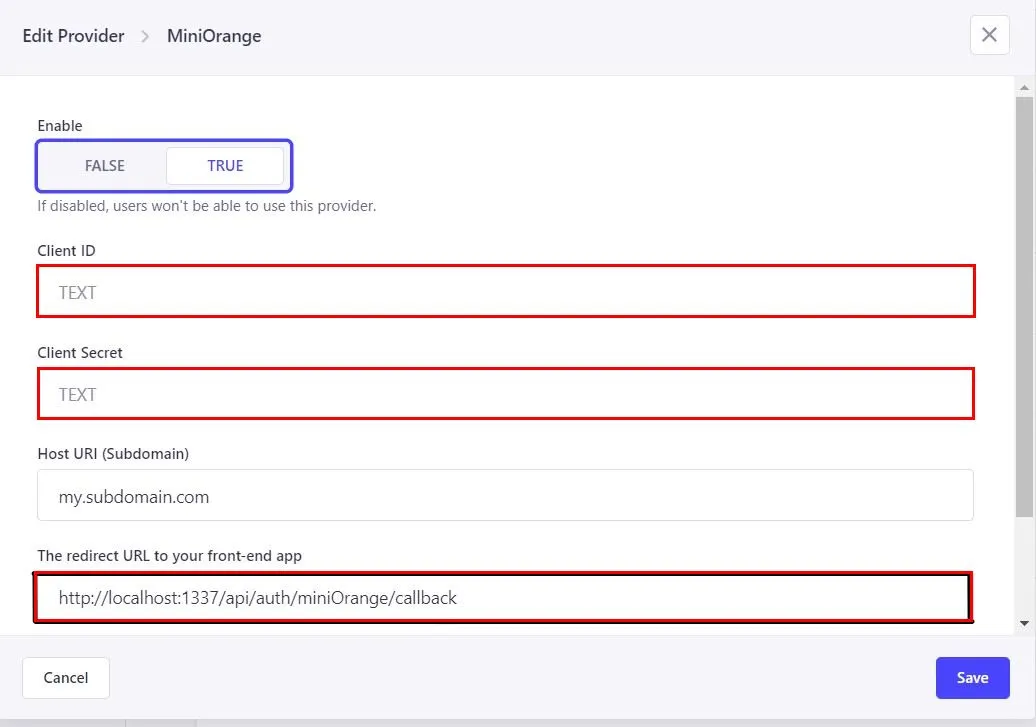Cancel editing the provider
Screen dimensions: 1036x727
point(65,677)
